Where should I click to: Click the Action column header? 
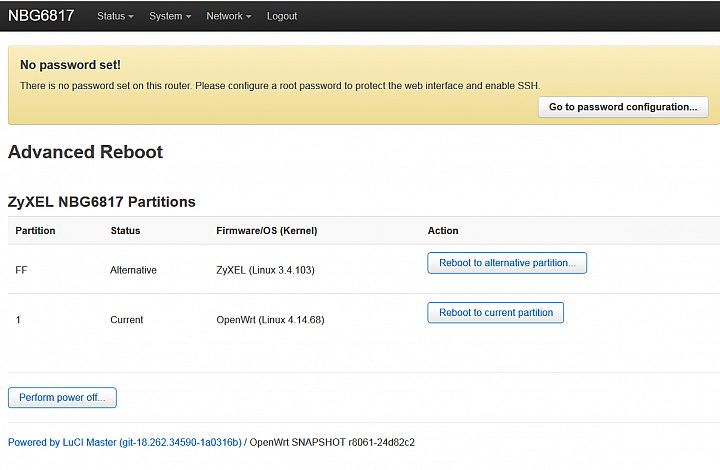443,230
